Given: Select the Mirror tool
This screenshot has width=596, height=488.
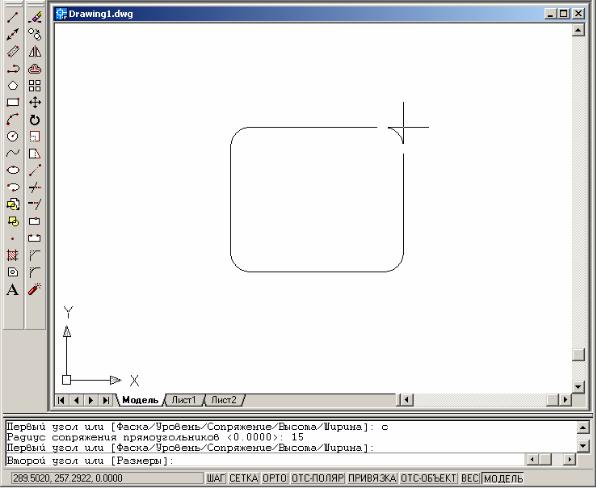Looking at the screenshot, I should (x=35, y=51).
